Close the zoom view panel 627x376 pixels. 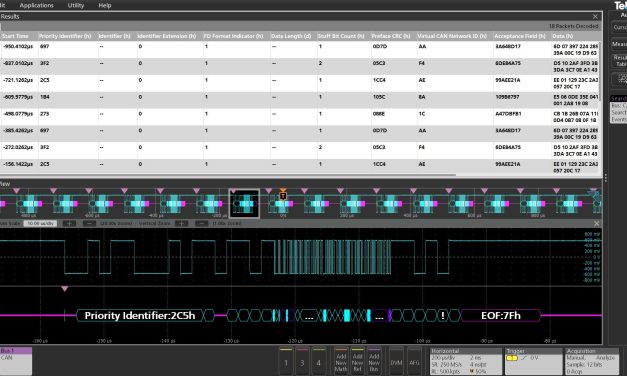coord(596,223)
